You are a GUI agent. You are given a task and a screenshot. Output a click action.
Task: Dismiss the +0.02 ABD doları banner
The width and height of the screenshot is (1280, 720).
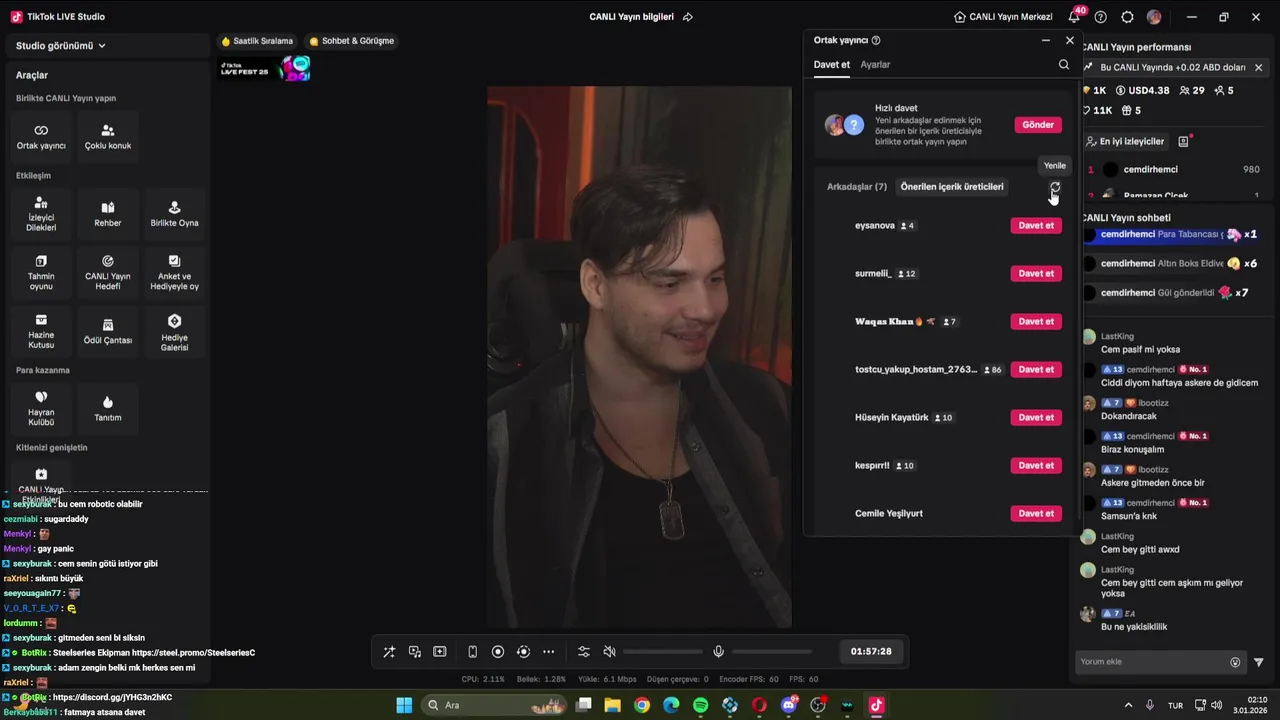[1258, 68]
